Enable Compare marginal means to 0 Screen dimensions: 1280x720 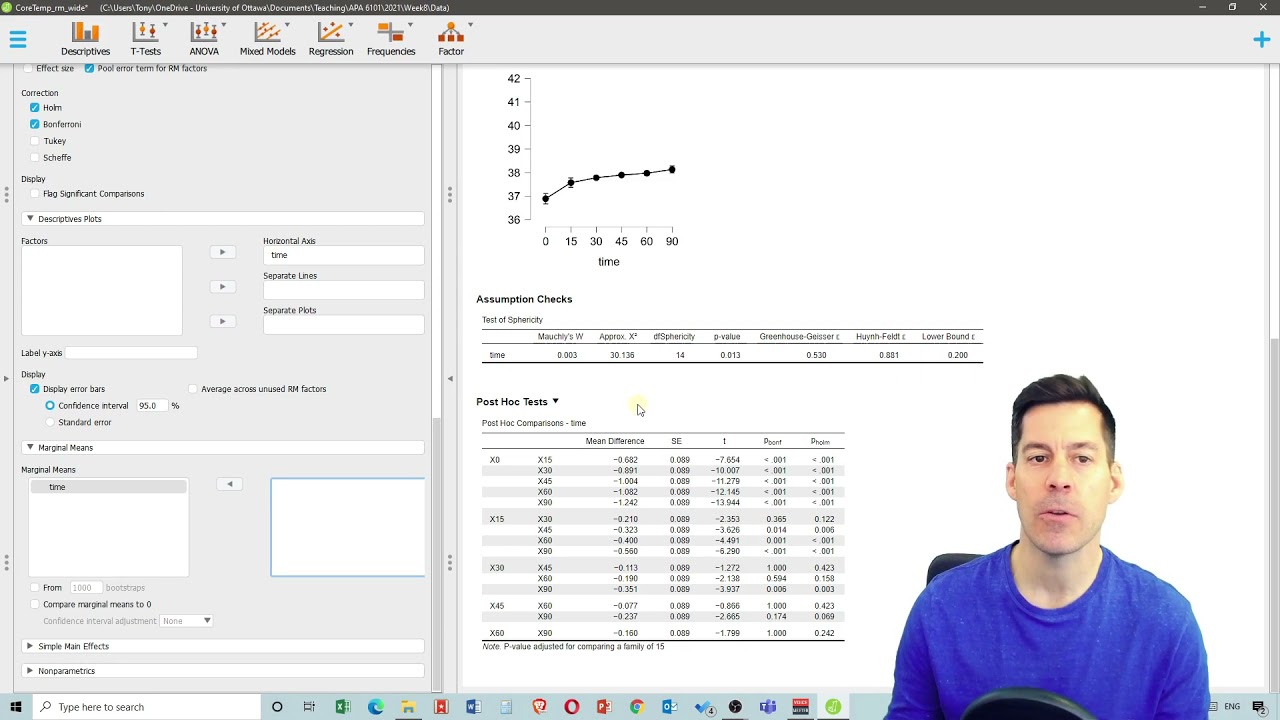click(35, 604)
